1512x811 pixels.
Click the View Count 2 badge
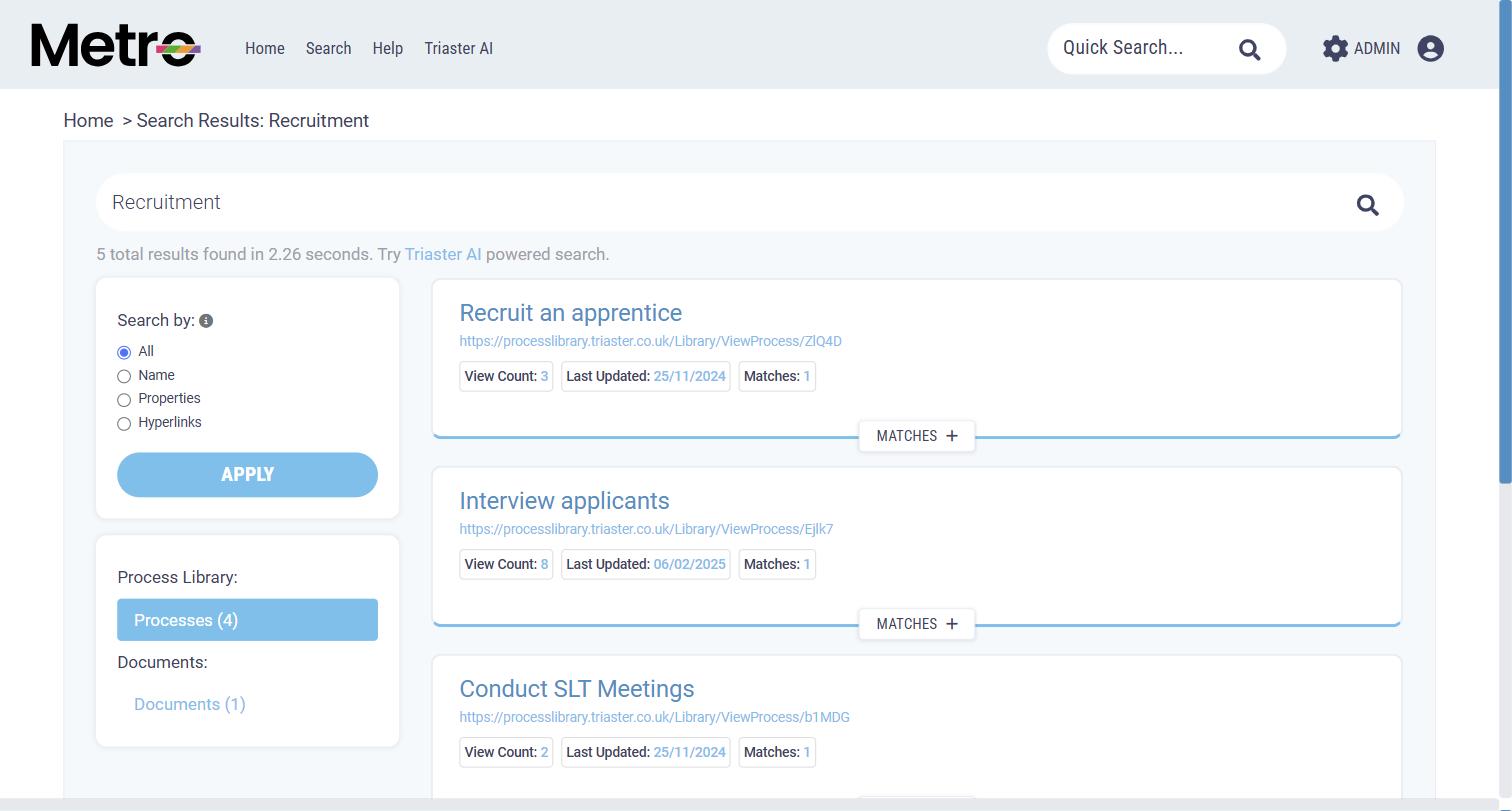[506, 752]
